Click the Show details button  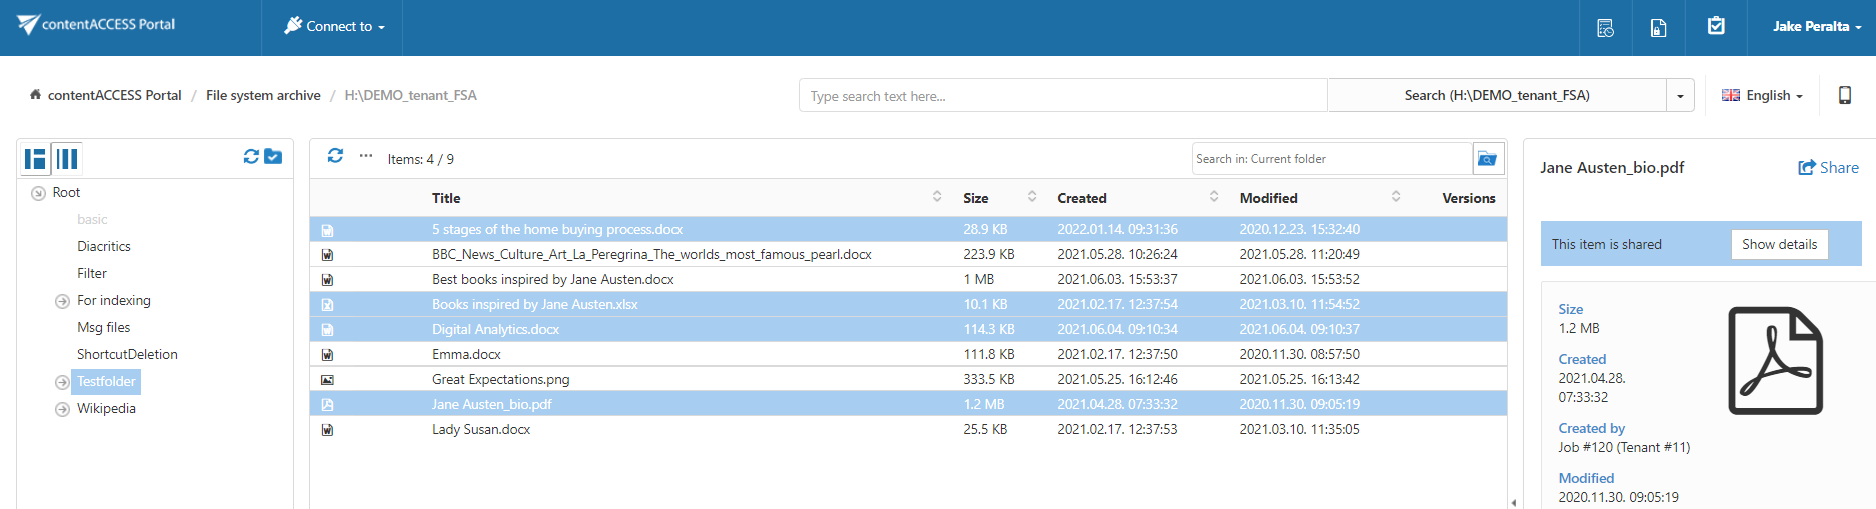(1779, 245)
